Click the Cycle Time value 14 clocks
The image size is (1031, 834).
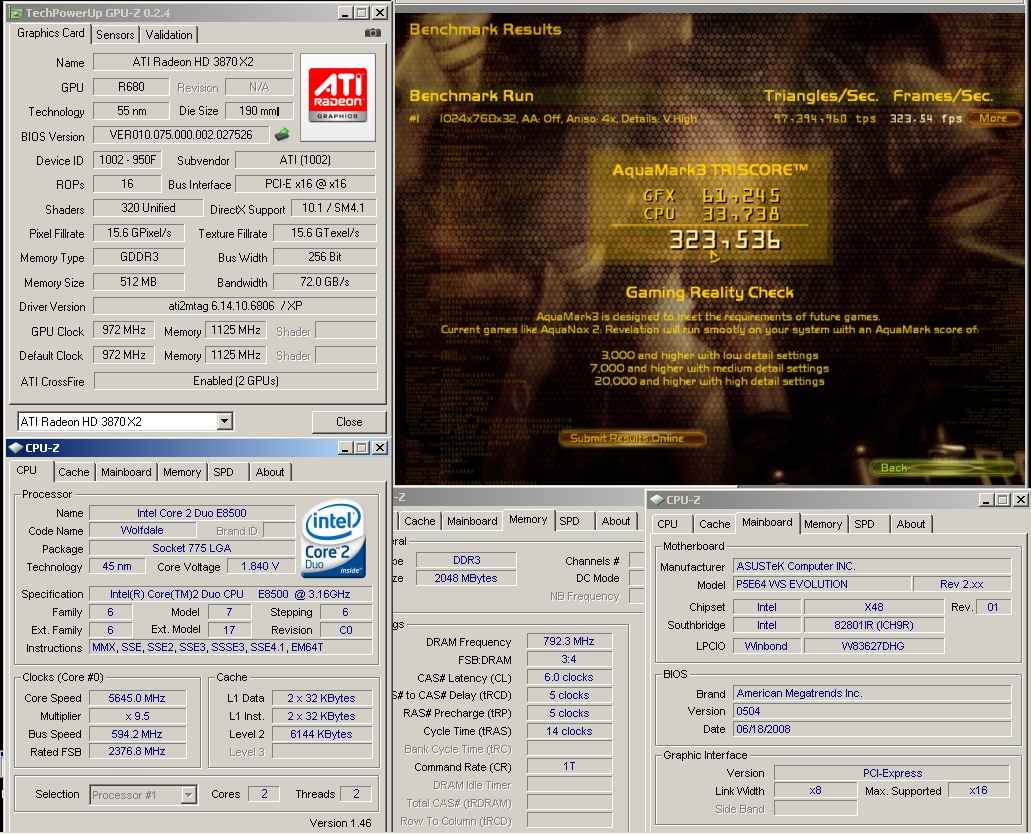pyautogui.click(x=569, y=731)
